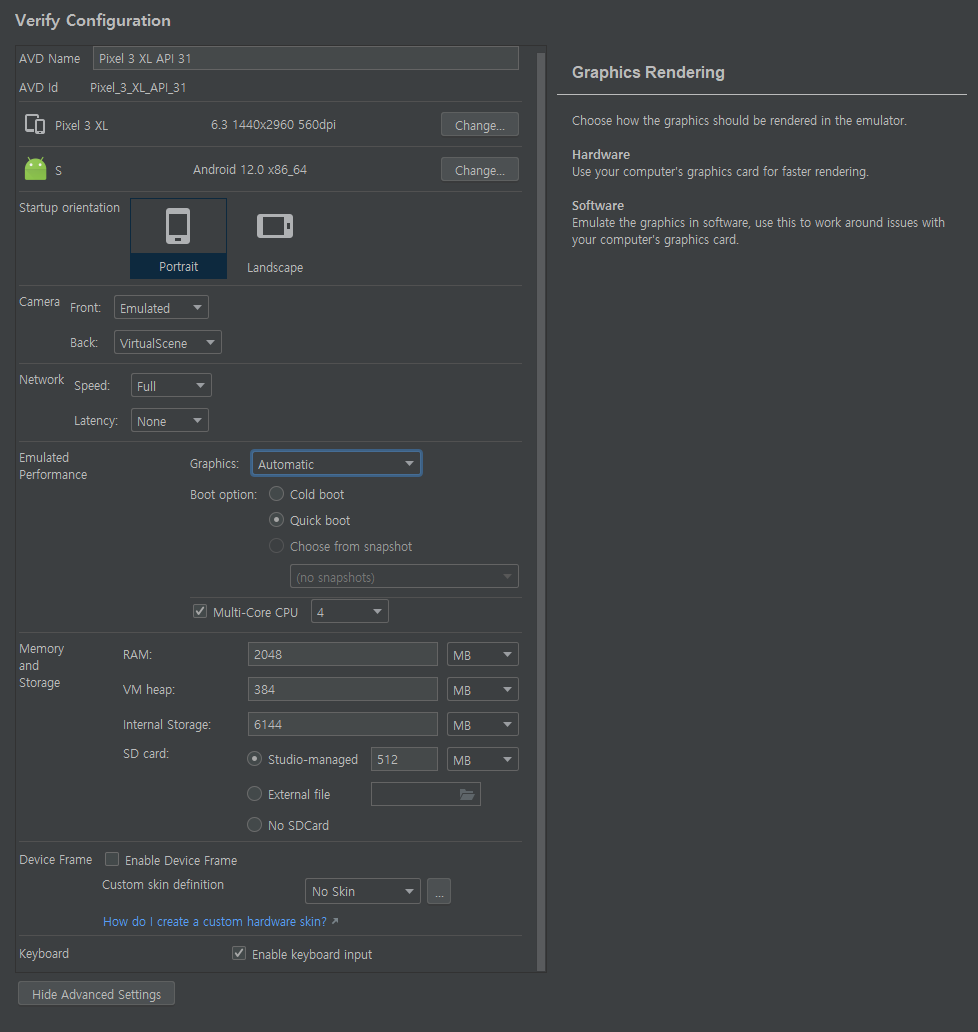Click the Hardware help heading
Screen dimensions: 978x1032
[x=601, y=155]
